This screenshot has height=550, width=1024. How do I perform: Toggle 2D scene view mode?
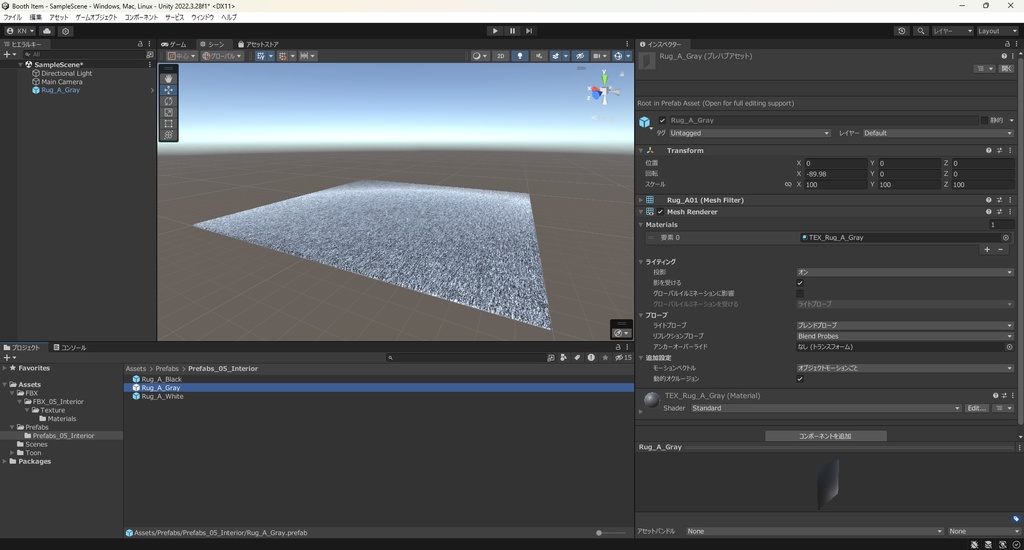[x=500, y=56]
